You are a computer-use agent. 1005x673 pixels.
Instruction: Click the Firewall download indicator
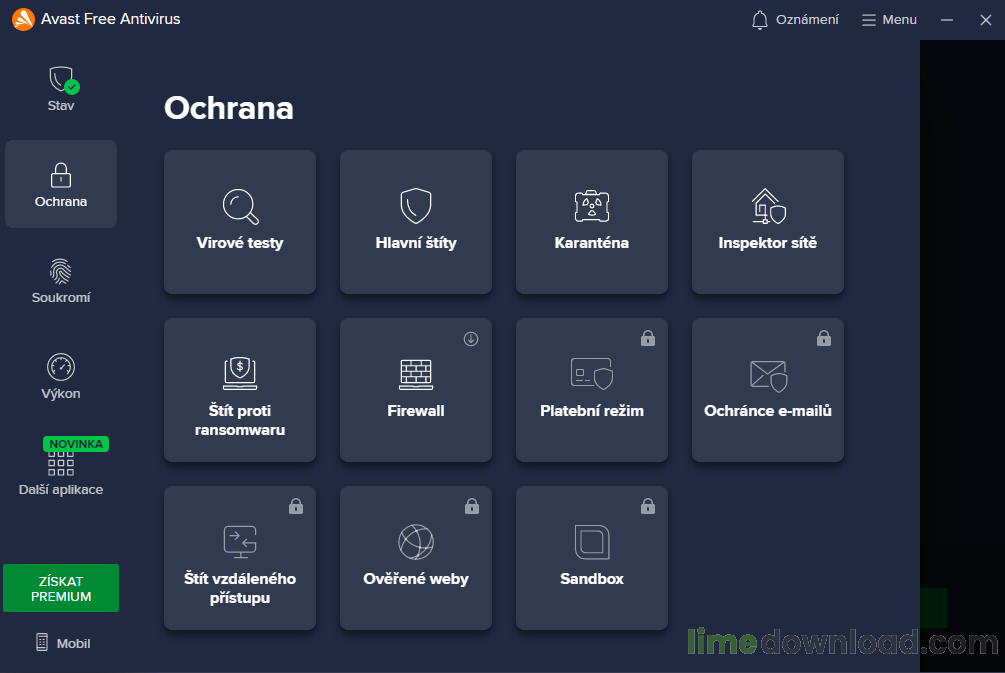point(471,339)
